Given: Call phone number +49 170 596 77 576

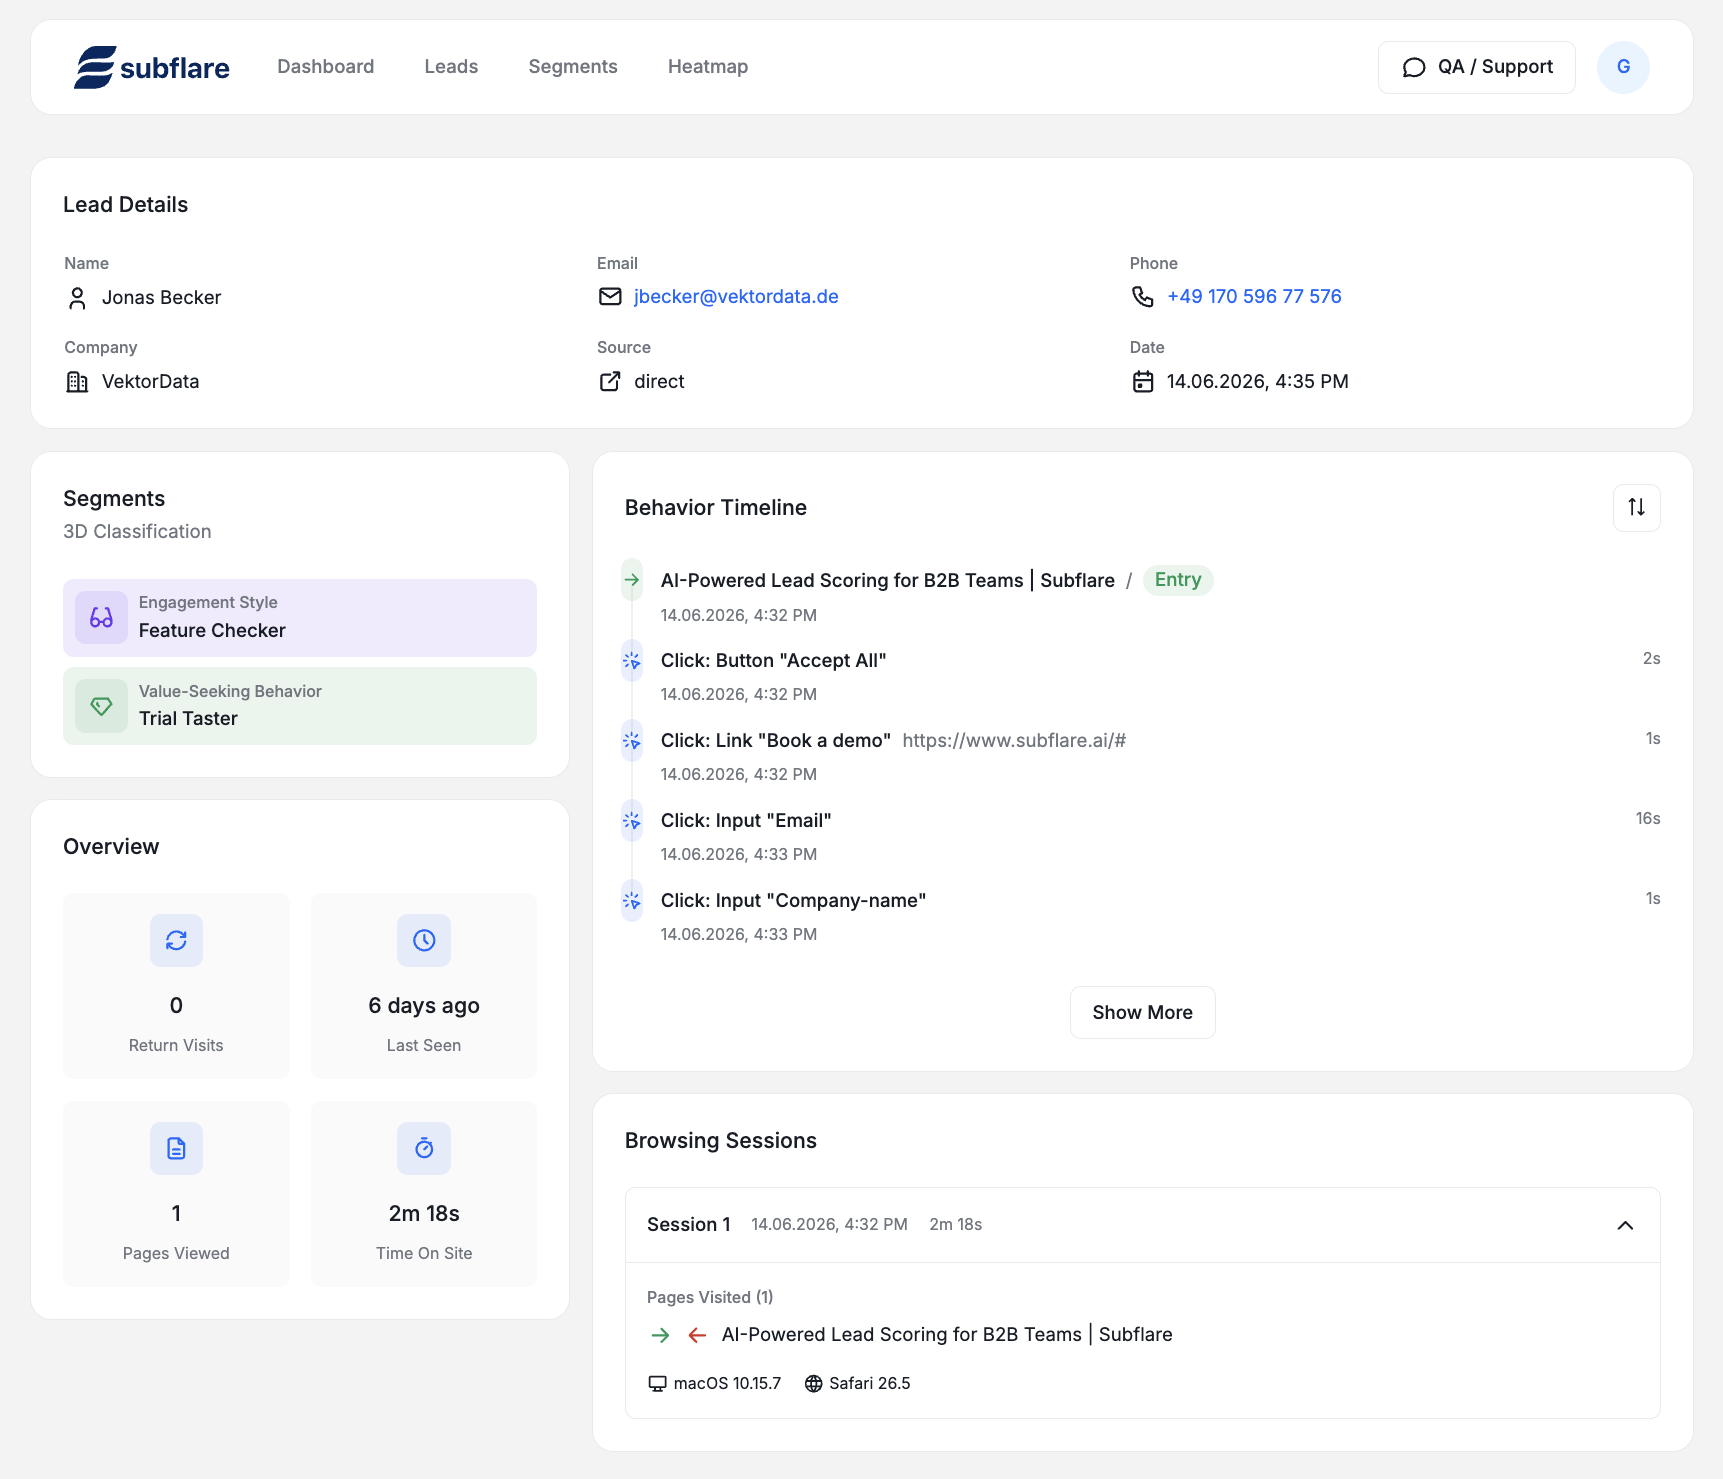Looking at the screenshot, I should click(1254, 296).
